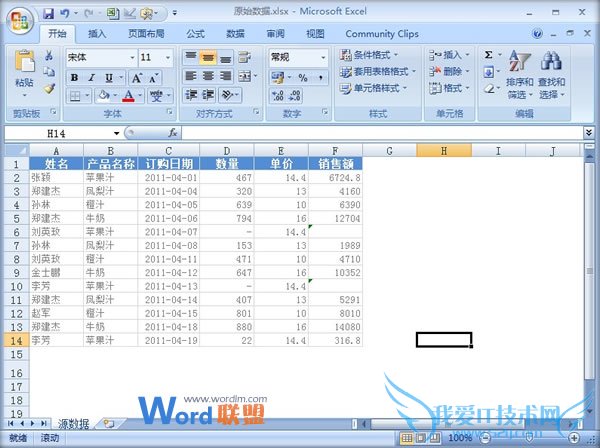Switch to Data (数据) tab

[x=235, y=34]
